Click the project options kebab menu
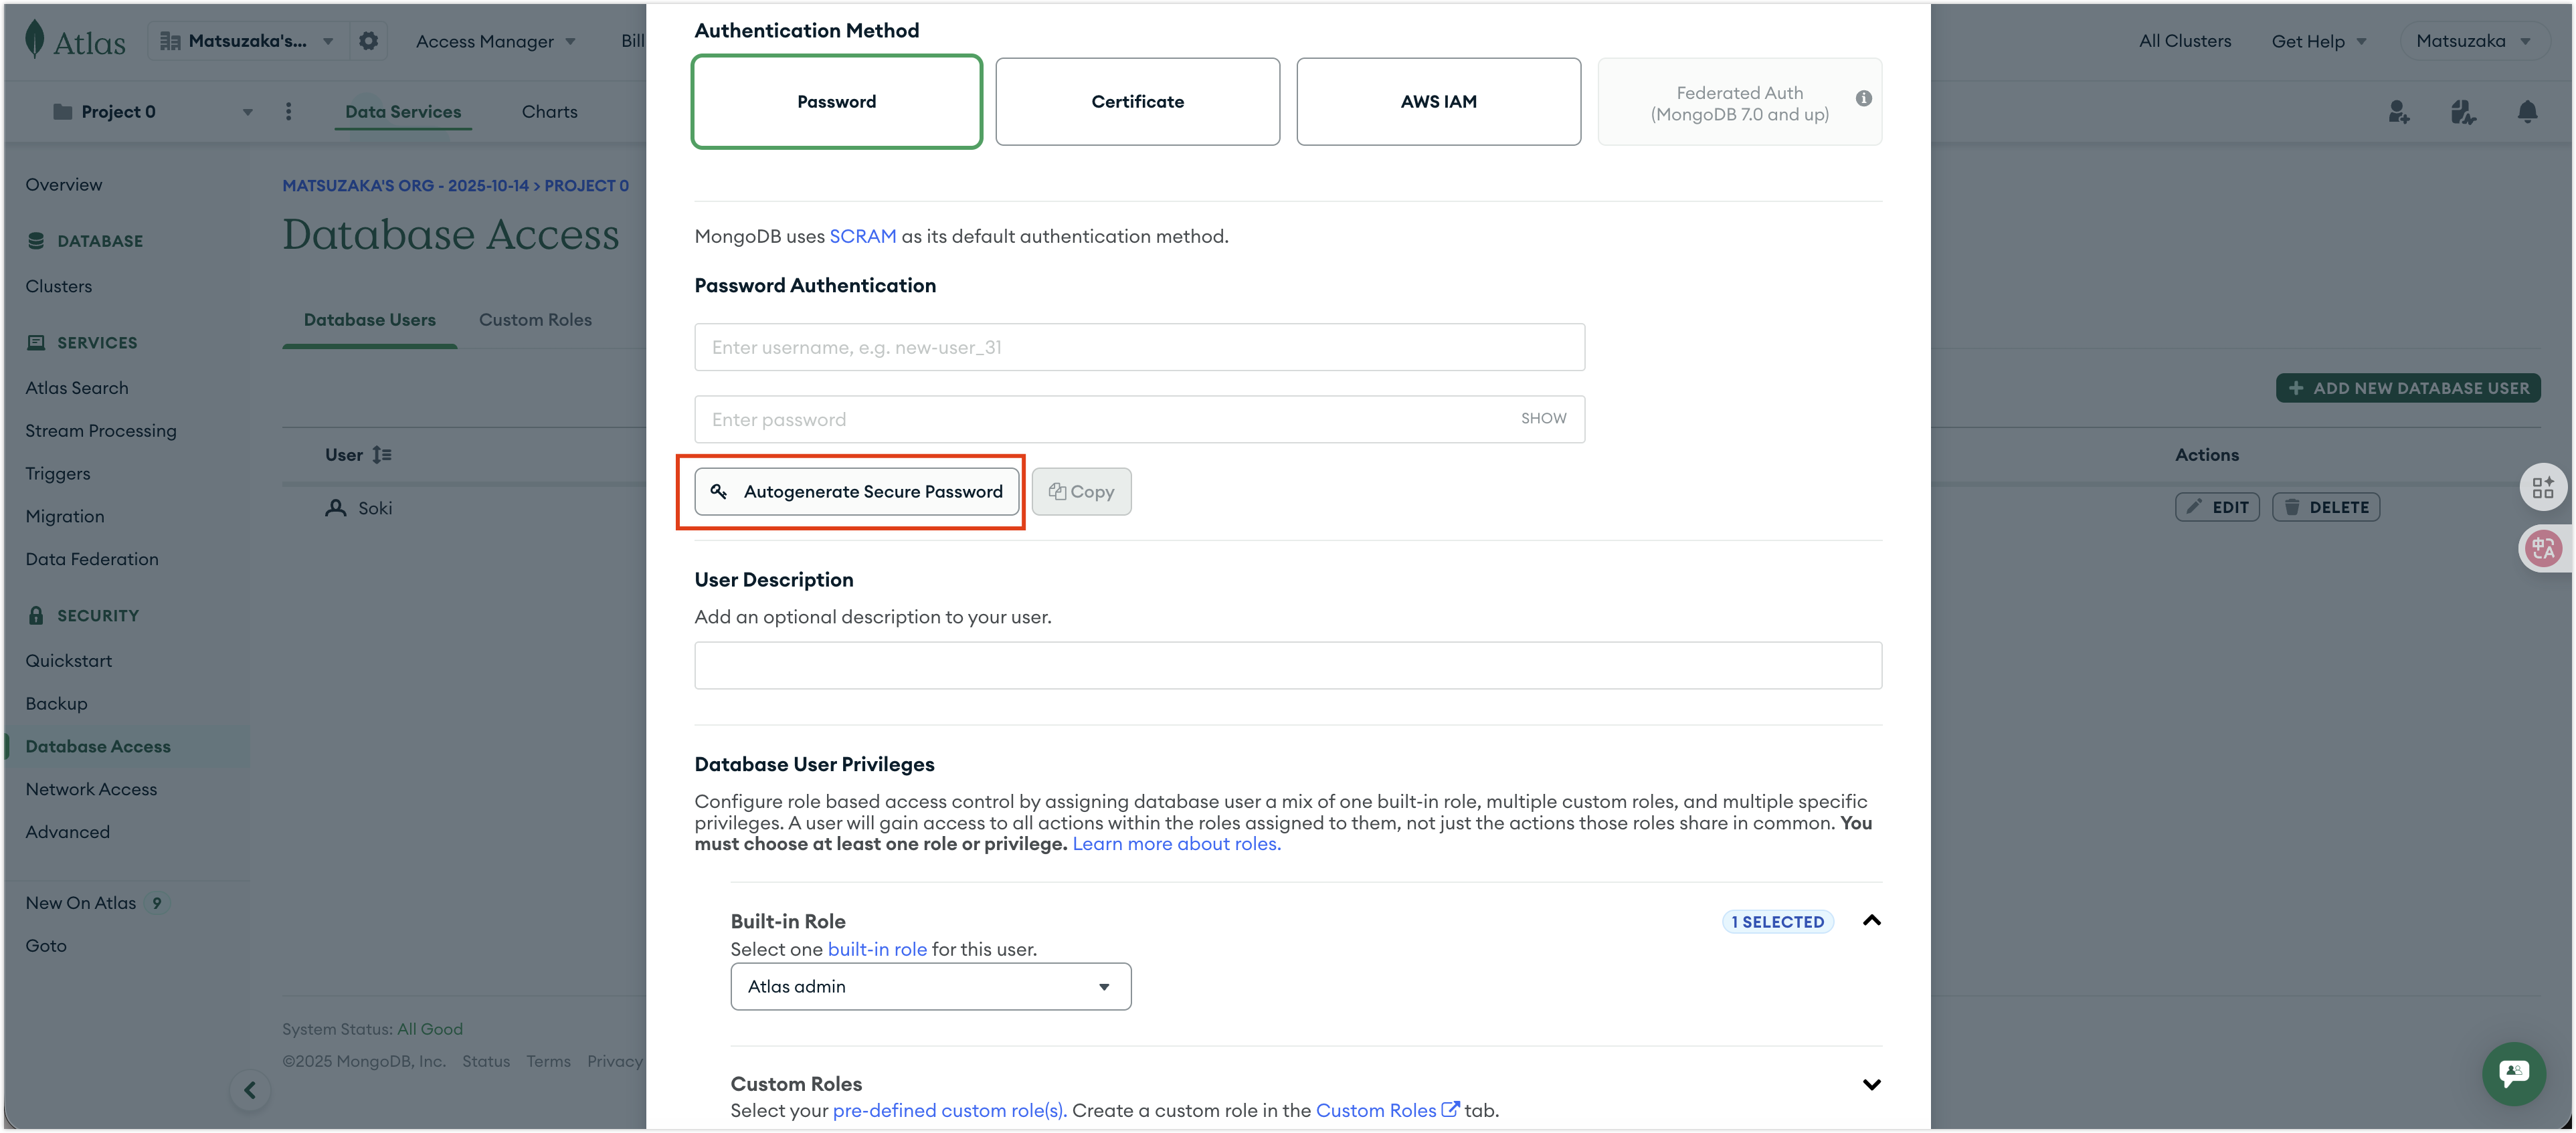Image resolution: width=2576 pixels, height=1133 pixels. (289, 112)
